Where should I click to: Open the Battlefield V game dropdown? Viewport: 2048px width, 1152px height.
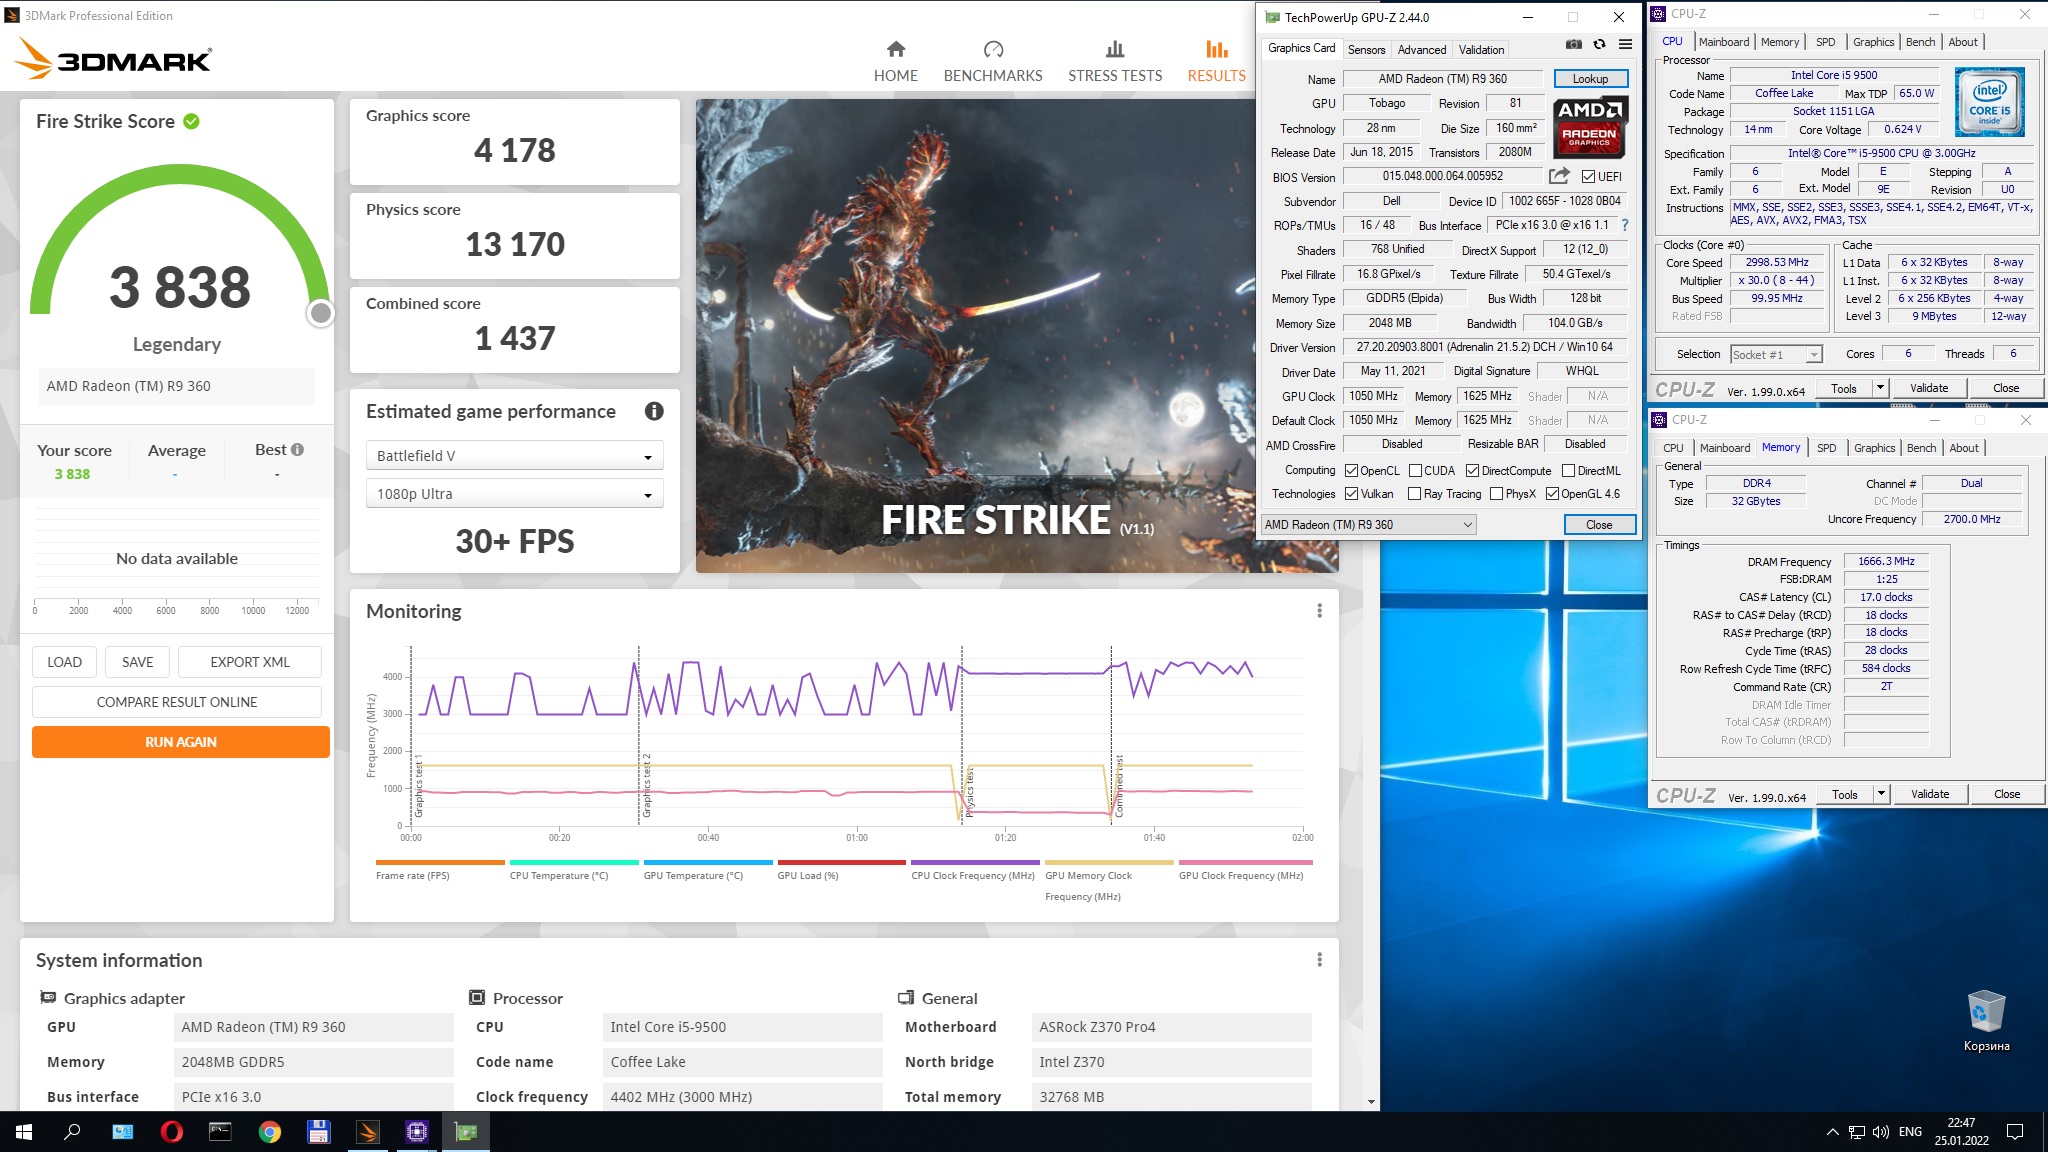click(514, 456)
